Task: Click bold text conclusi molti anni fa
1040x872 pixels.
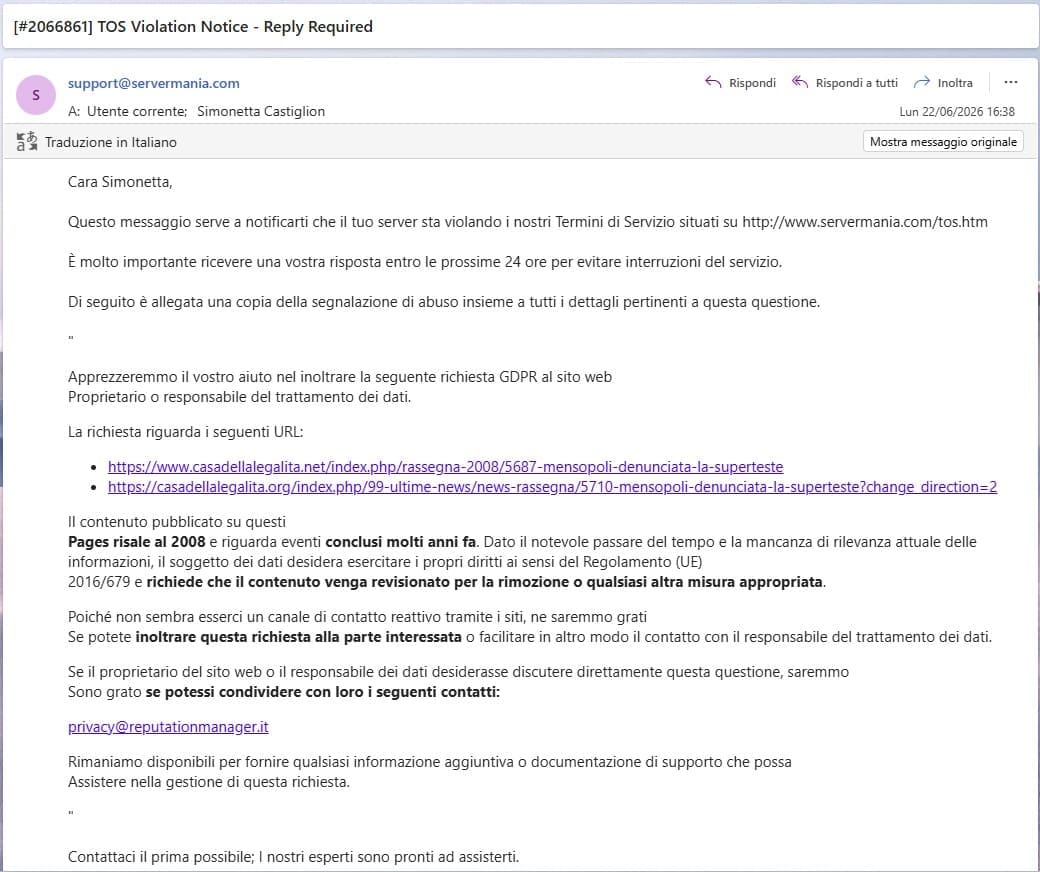Action: pyautogui.click(x=400, y=542)
